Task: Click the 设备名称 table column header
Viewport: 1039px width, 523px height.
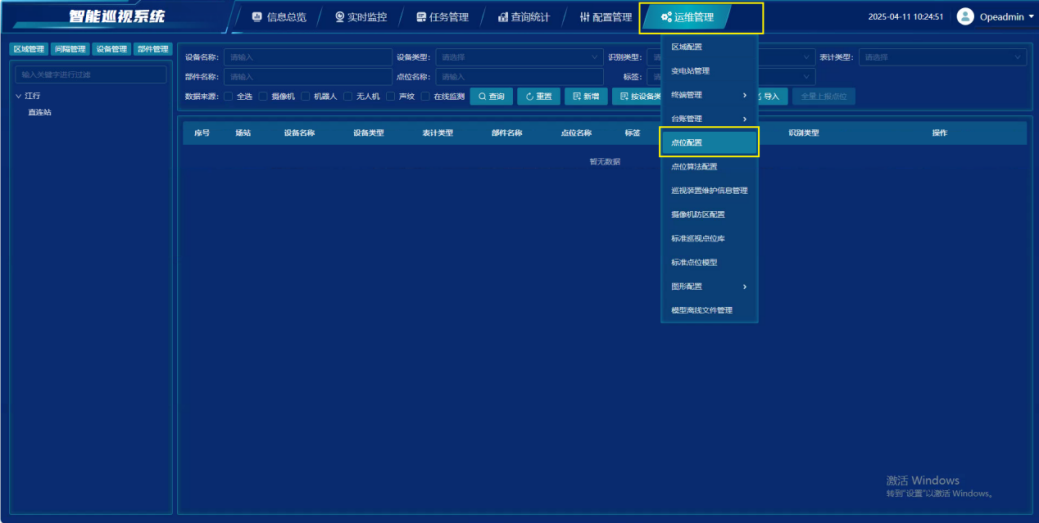Action: [x=299, y=133]
